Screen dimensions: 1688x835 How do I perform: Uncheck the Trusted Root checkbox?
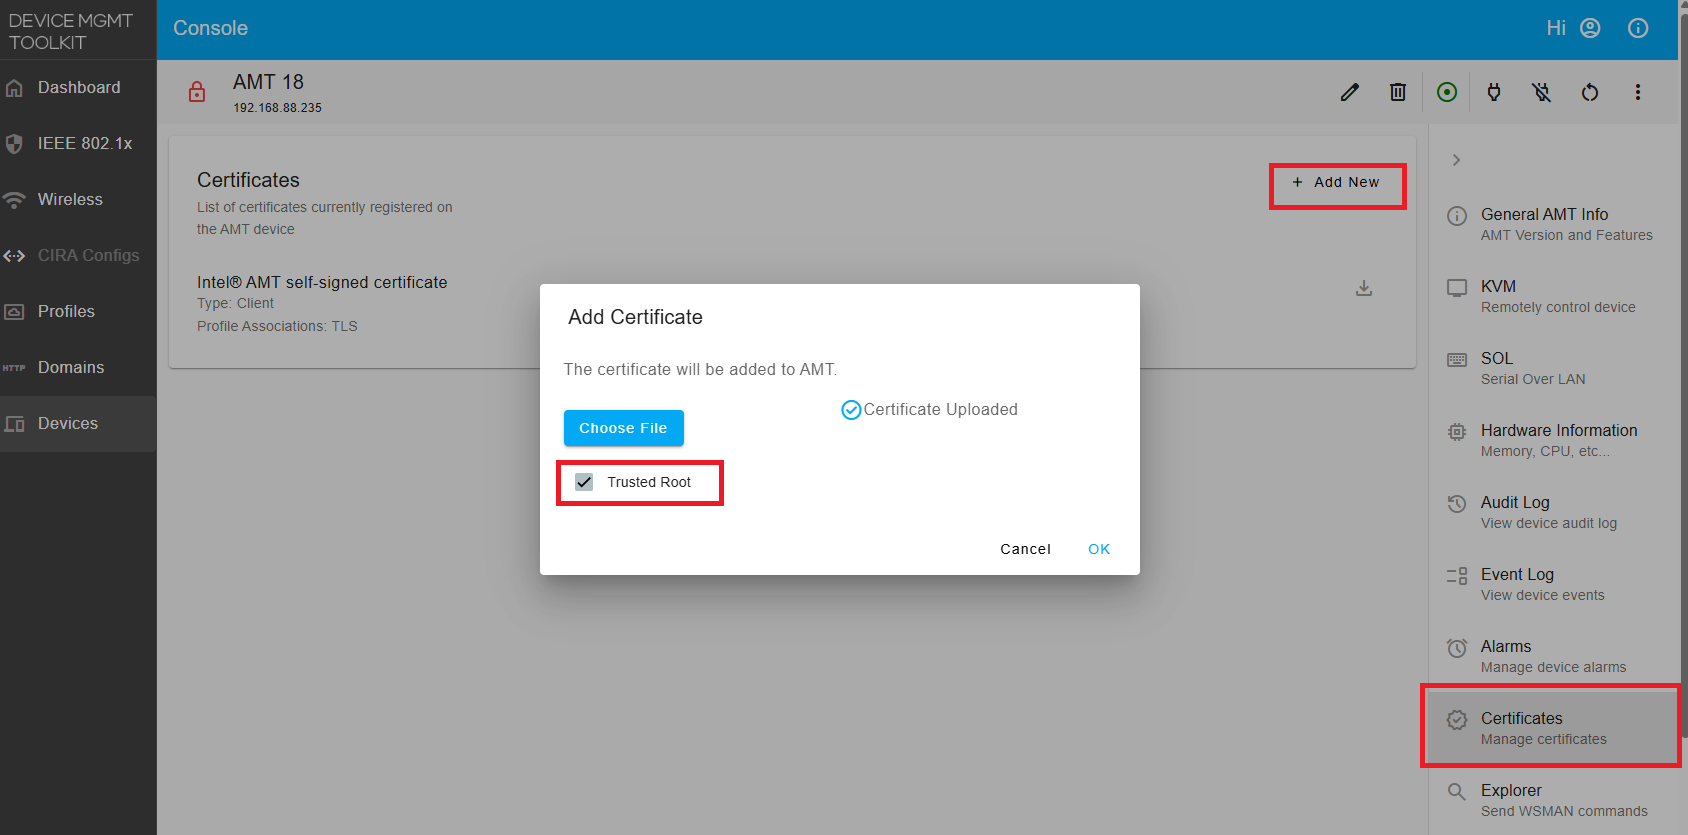584,482
